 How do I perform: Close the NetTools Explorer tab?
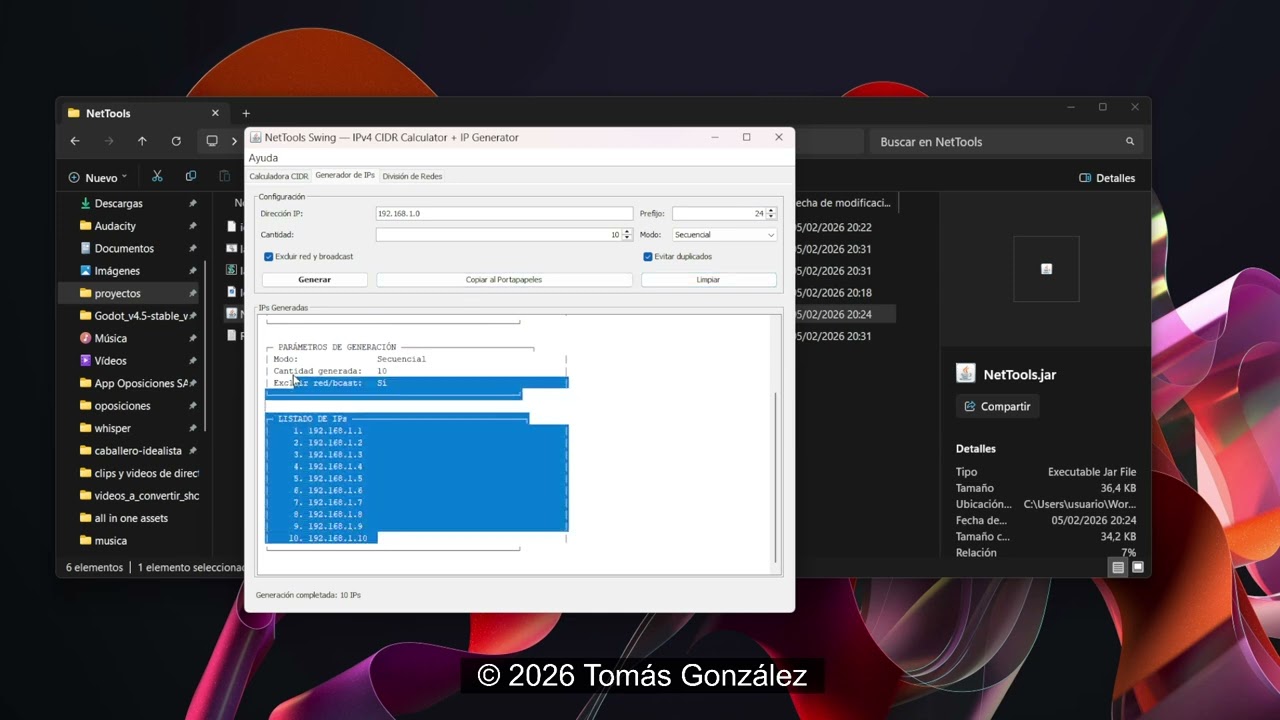click(215, 113)
